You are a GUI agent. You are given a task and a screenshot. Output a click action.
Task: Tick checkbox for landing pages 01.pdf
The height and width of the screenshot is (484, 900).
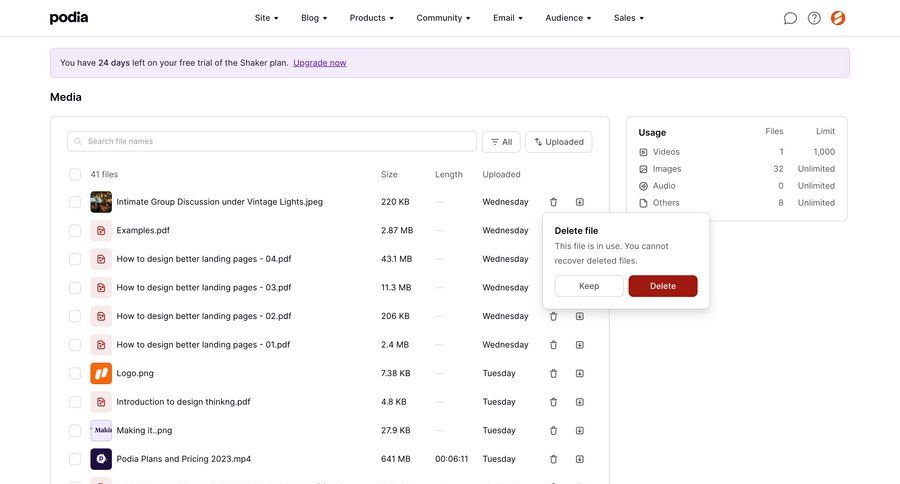point(75,345)
